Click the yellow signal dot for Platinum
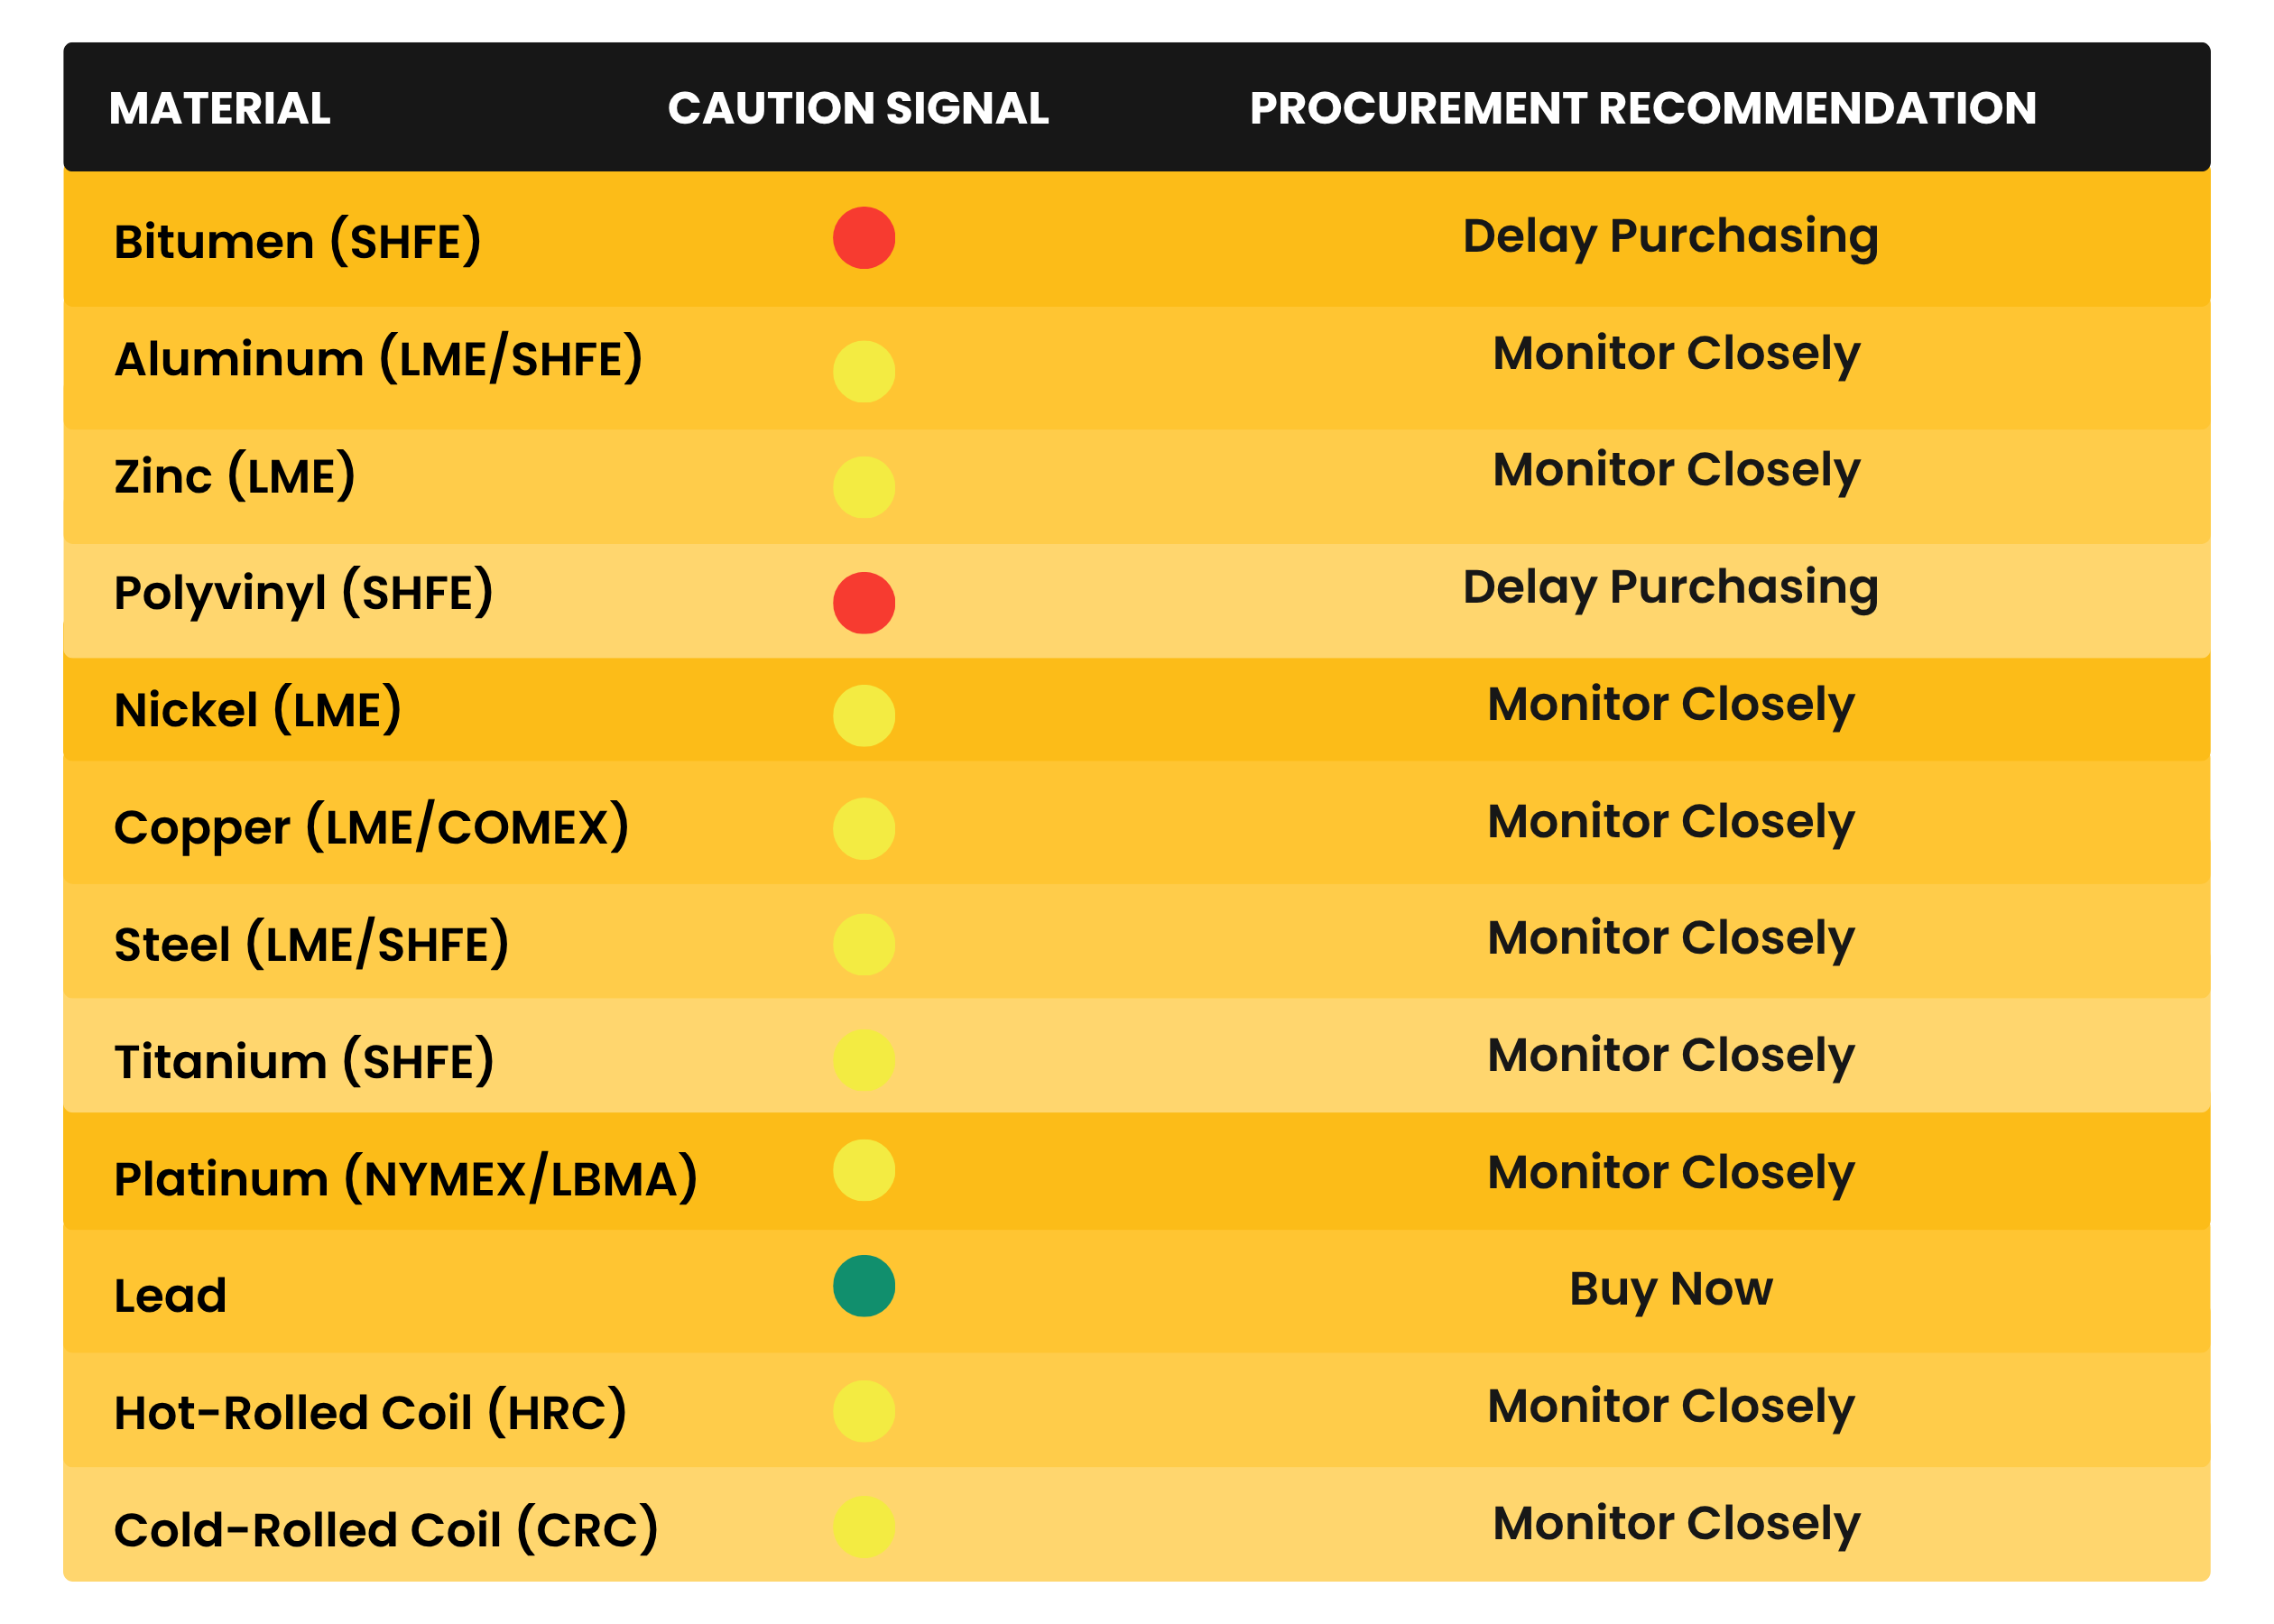 (x=864, y=1170)
